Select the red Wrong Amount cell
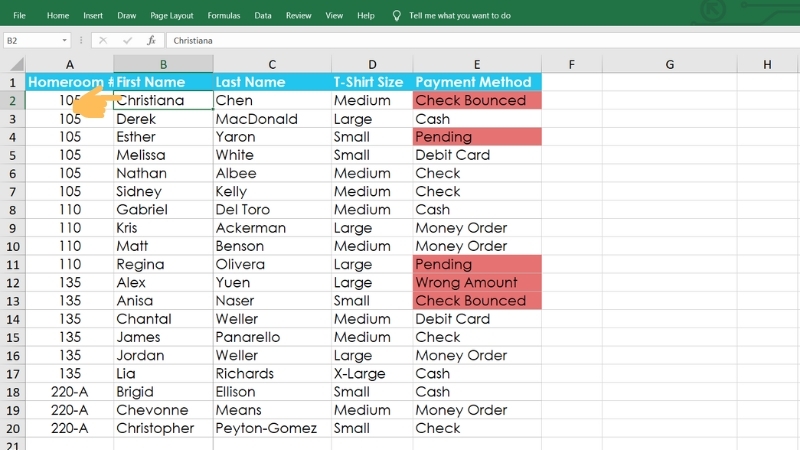 click(x=477, y=282)
